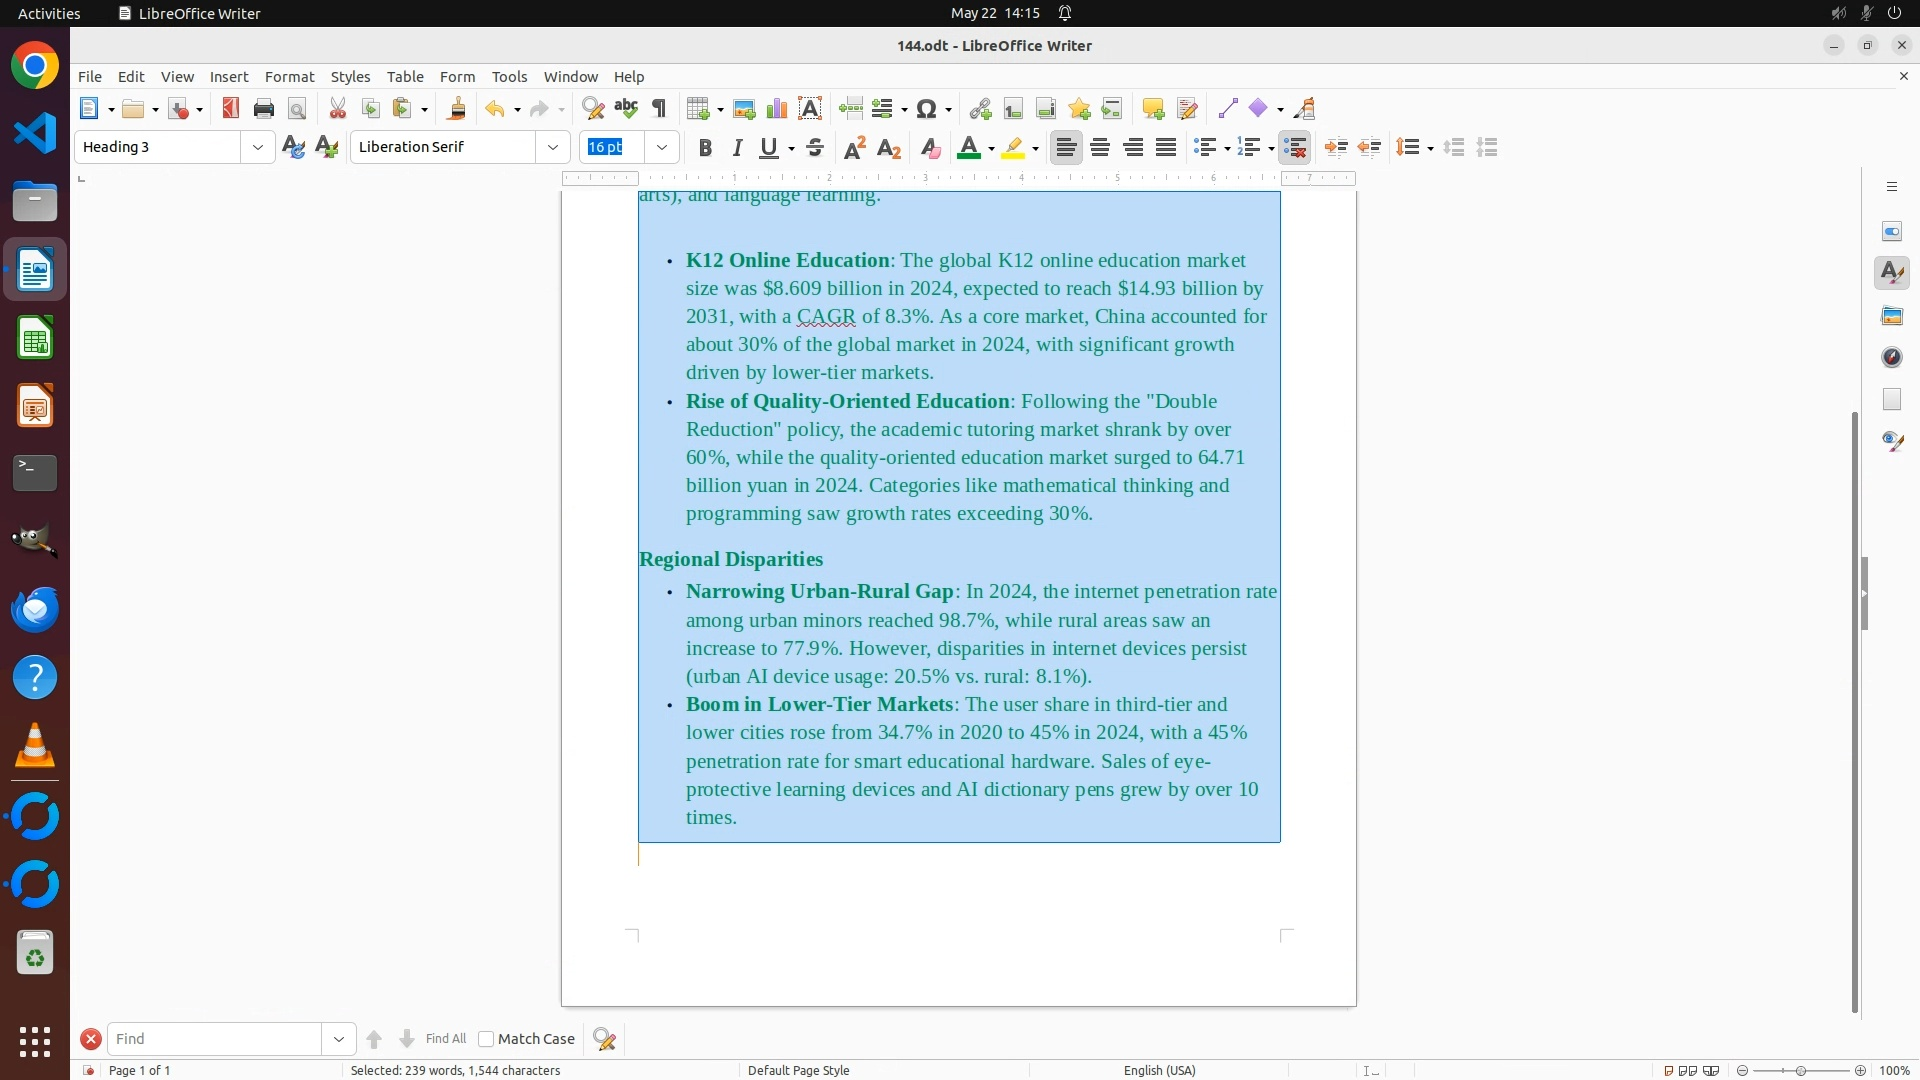Screen dimensions: 1920x1080
Task: Click the Insert Chart icon
Action: coord(777,109)
